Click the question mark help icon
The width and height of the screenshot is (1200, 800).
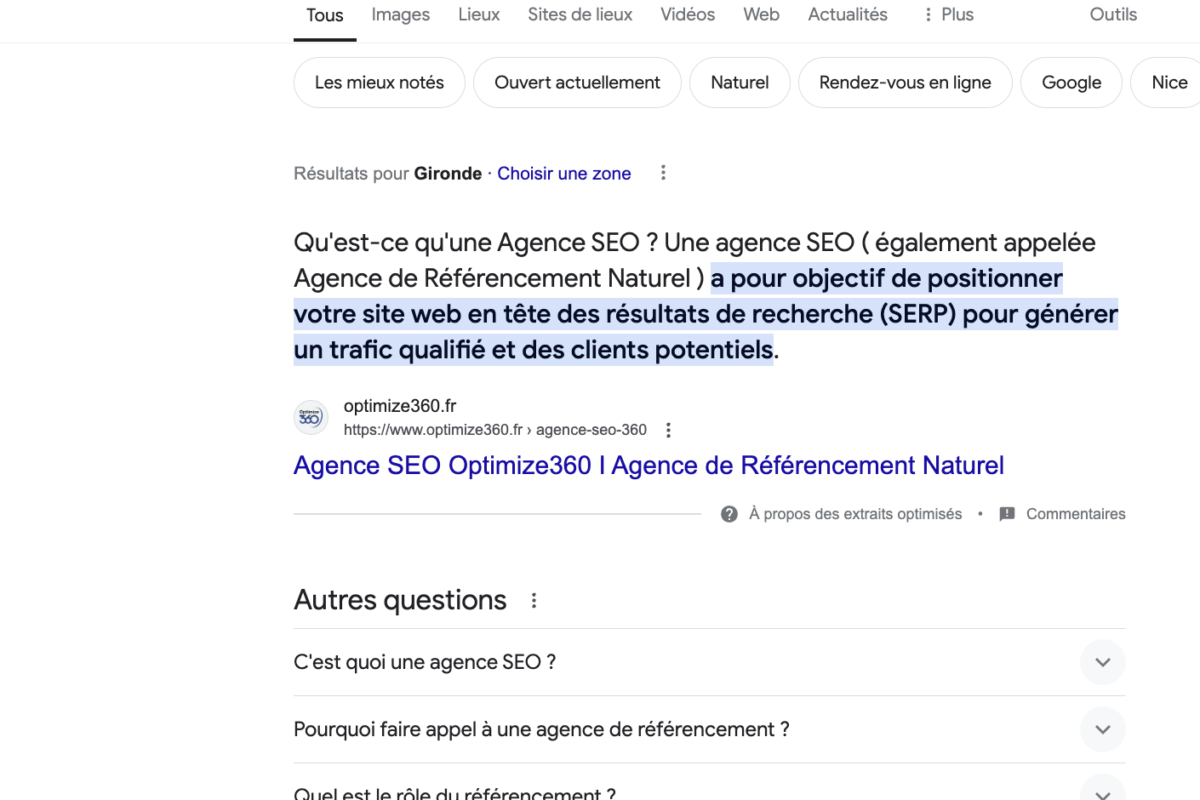point(730,514)
